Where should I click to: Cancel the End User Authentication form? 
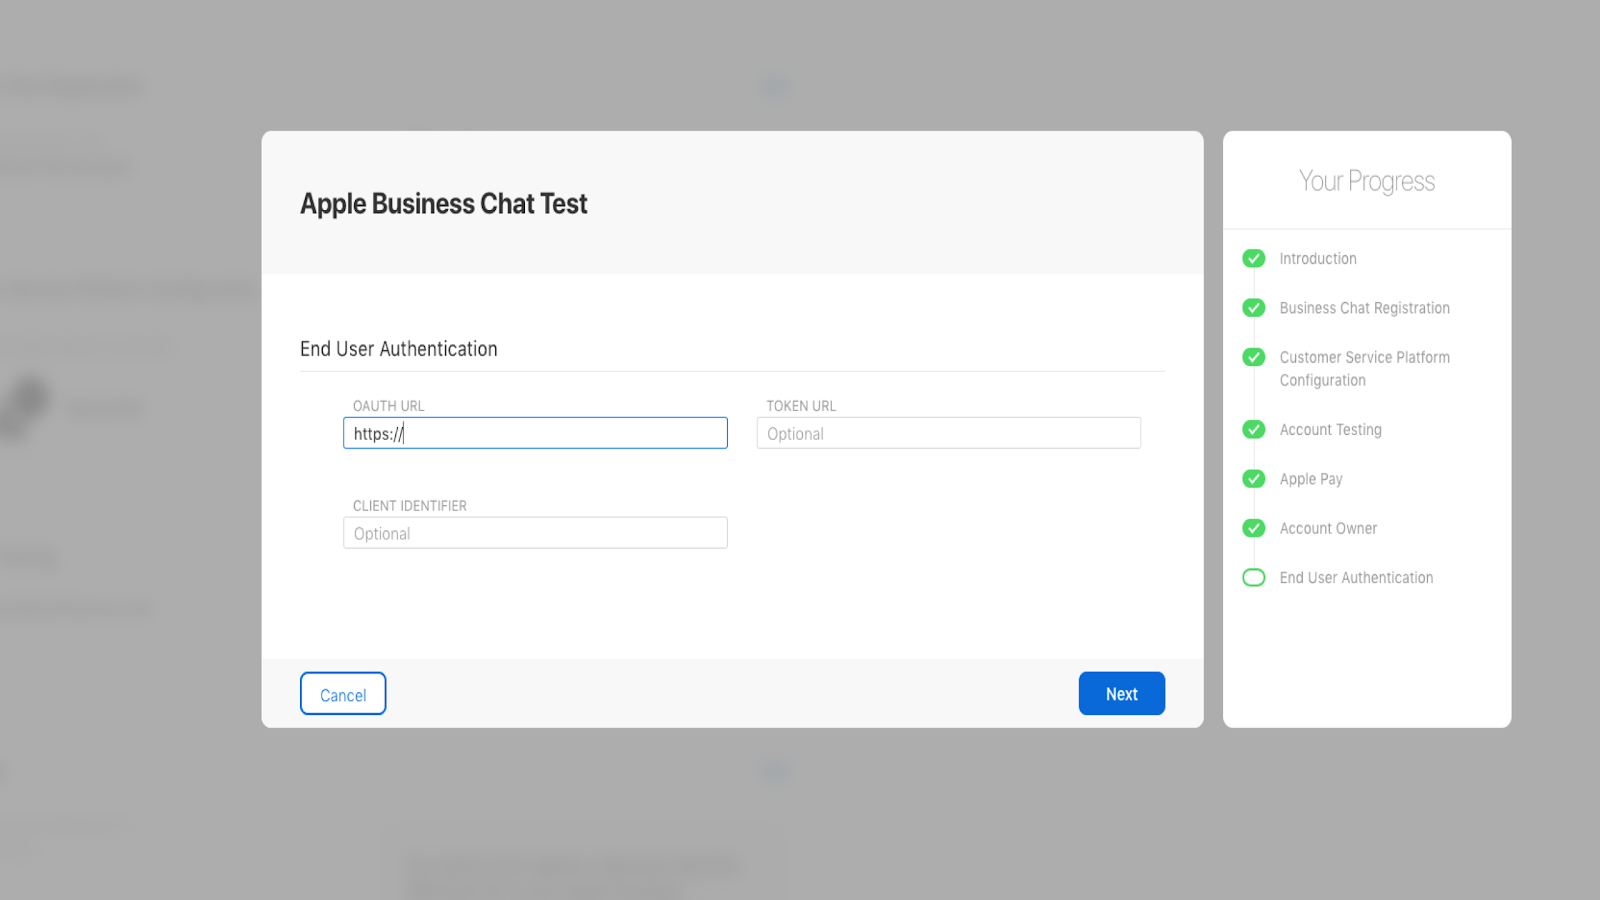[343, 693]
